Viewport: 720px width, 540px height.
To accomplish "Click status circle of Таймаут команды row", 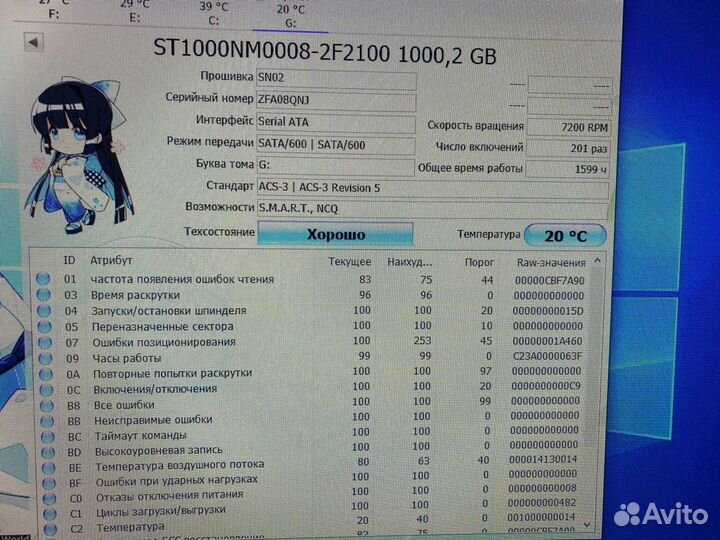I will tap(48, 437).
